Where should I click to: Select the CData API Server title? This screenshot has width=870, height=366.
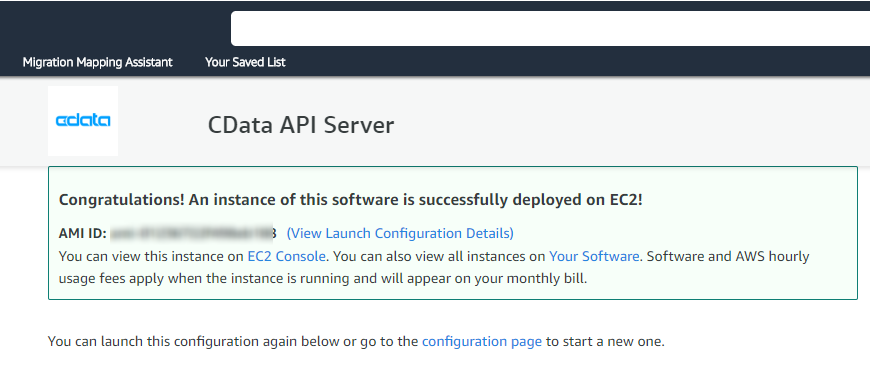tap(301, 125)
